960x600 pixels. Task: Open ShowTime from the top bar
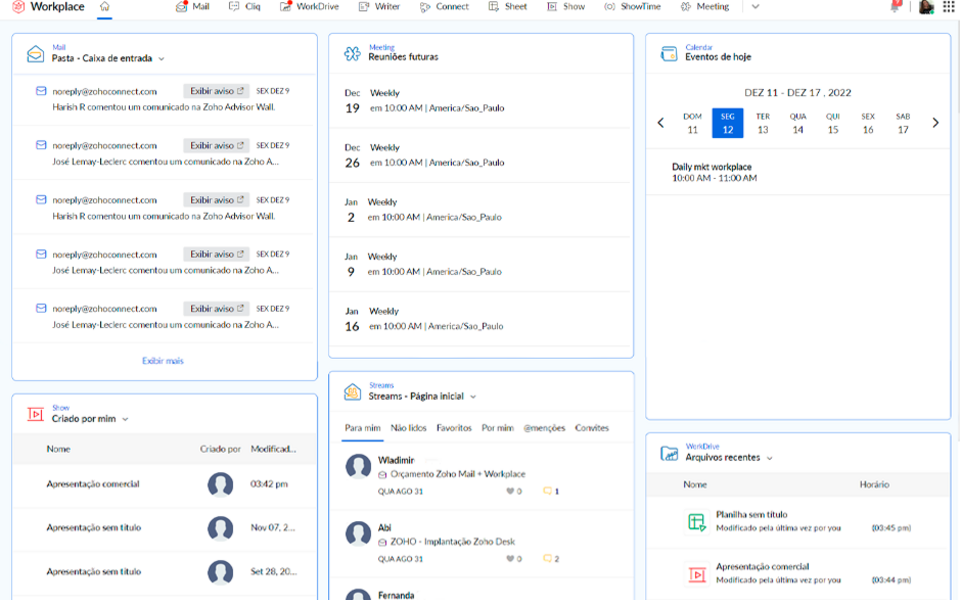tap(632, 7)
